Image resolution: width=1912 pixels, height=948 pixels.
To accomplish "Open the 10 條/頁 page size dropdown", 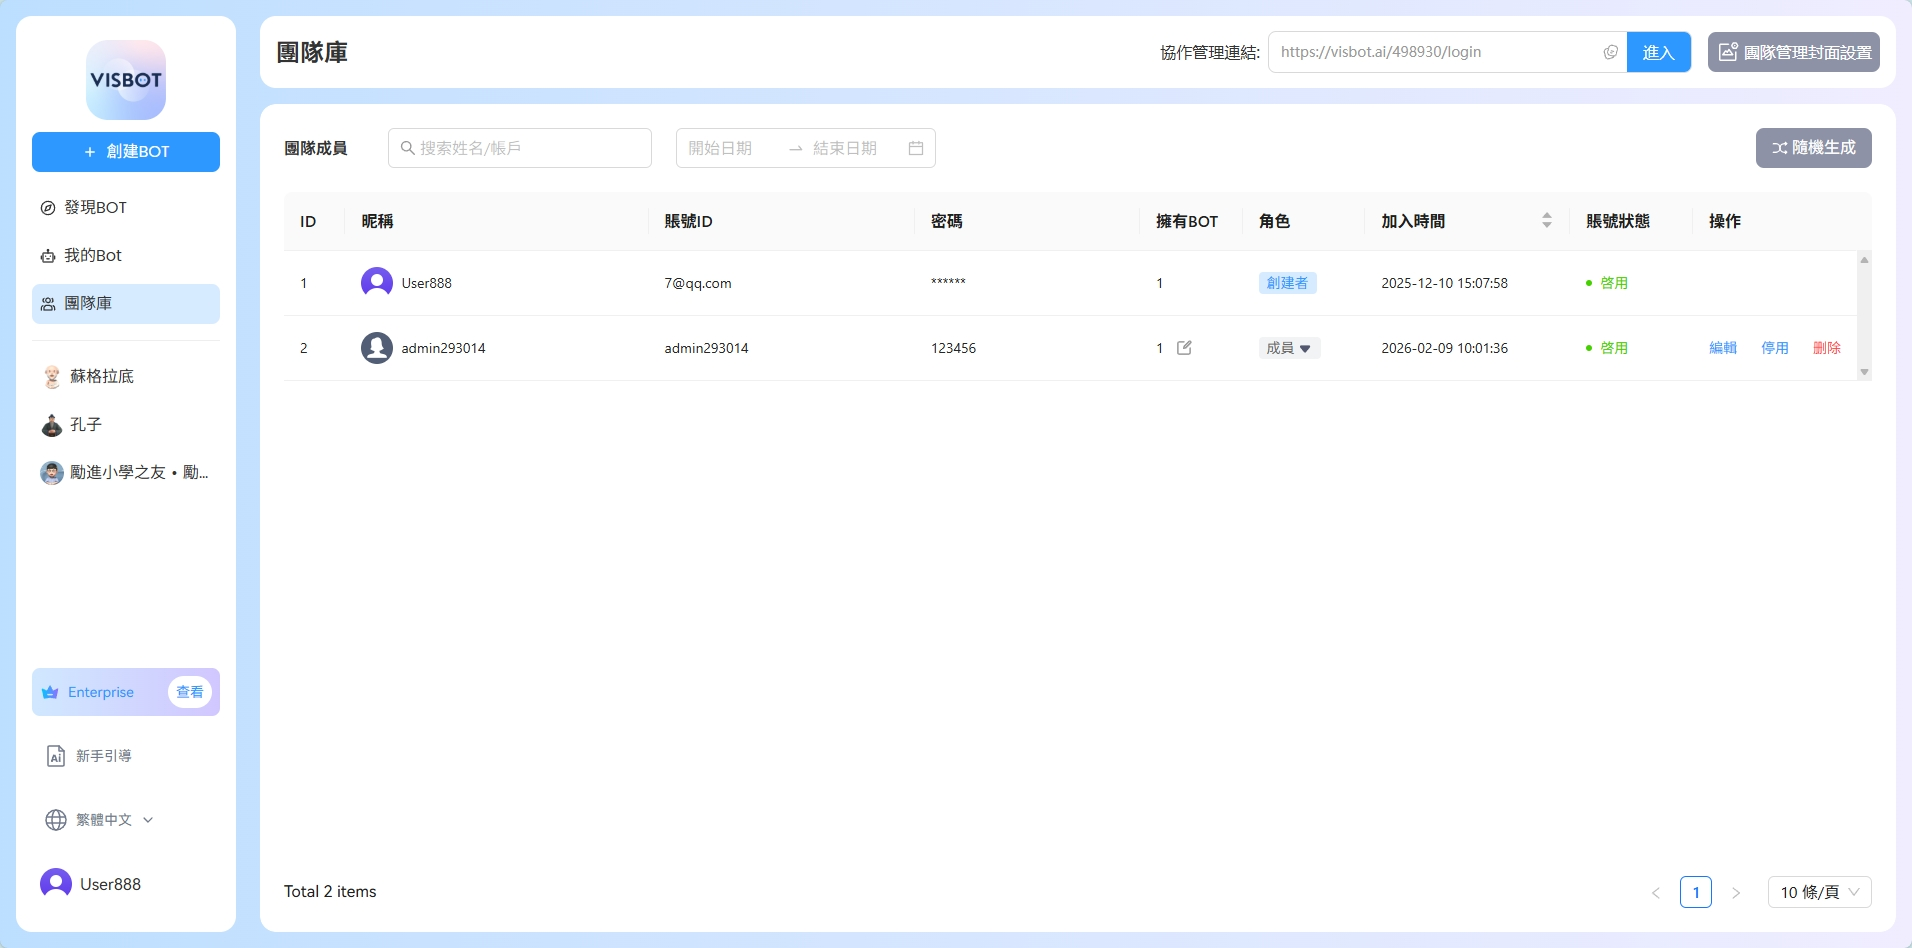I will click(1819, 892).
